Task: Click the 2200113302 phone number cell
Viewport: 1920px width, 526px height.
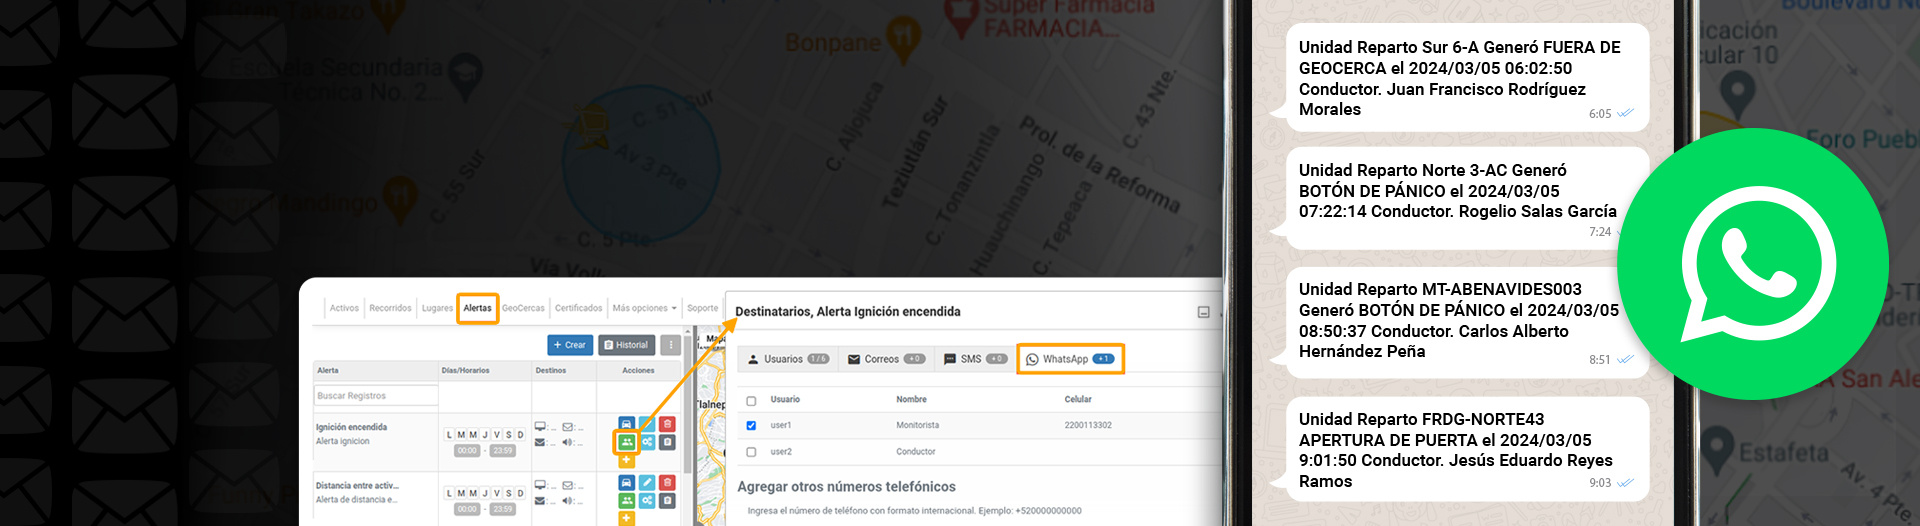Action: (x=1088, y=425)
